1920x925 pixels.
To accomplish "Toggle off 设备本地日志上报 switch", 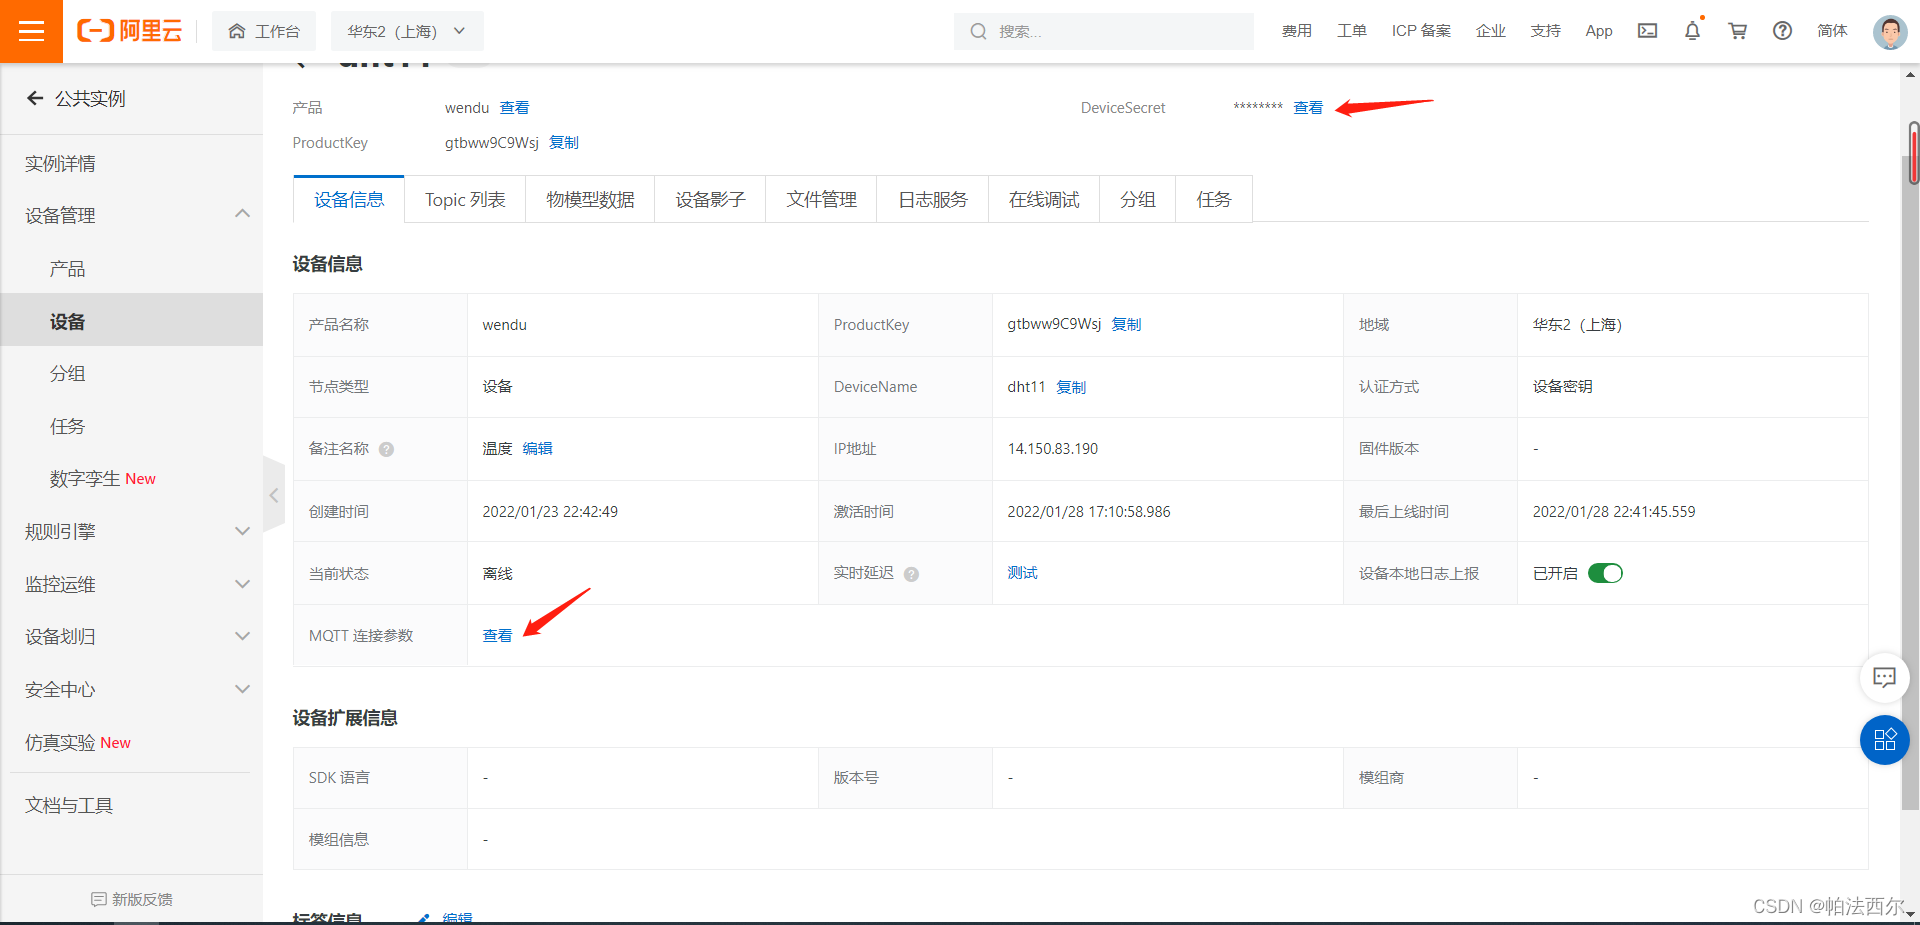I will click(1605, 573).
